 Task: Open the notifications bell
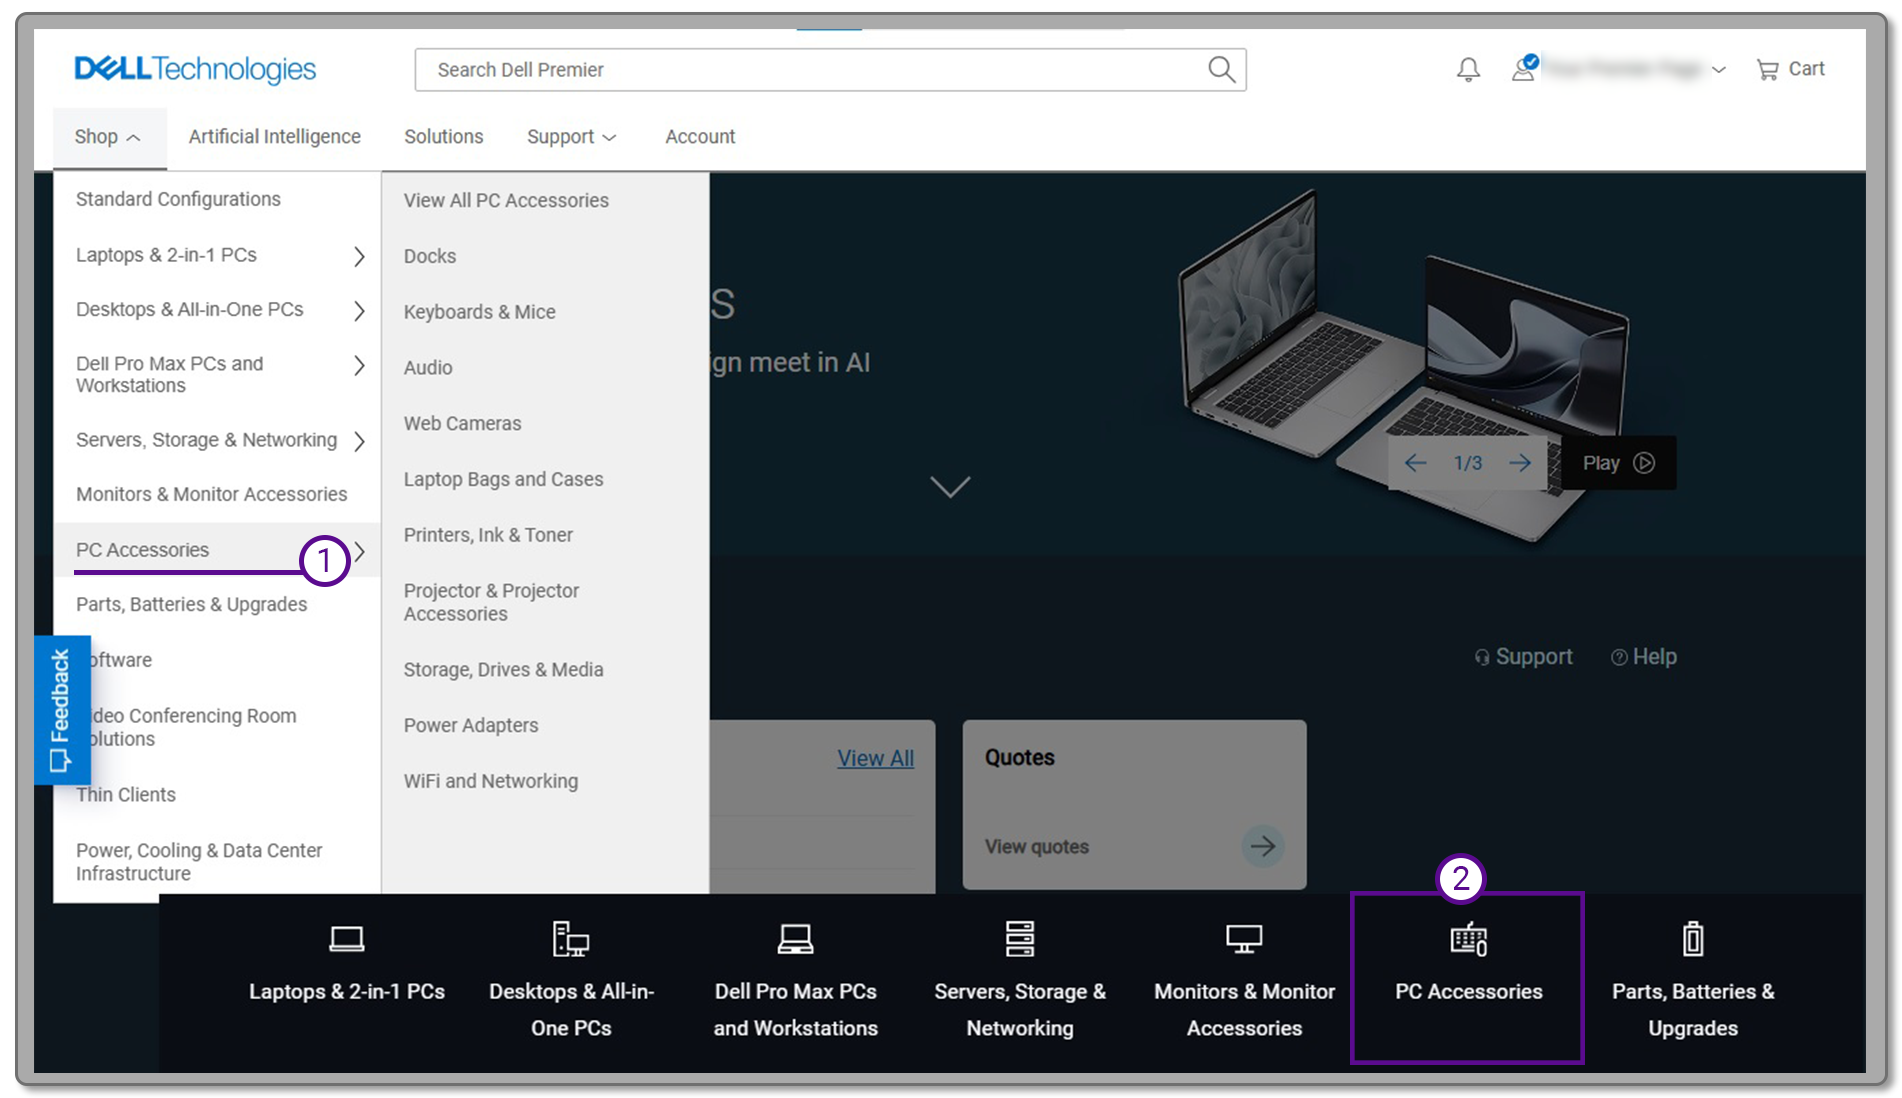[x=1468, y=69]
